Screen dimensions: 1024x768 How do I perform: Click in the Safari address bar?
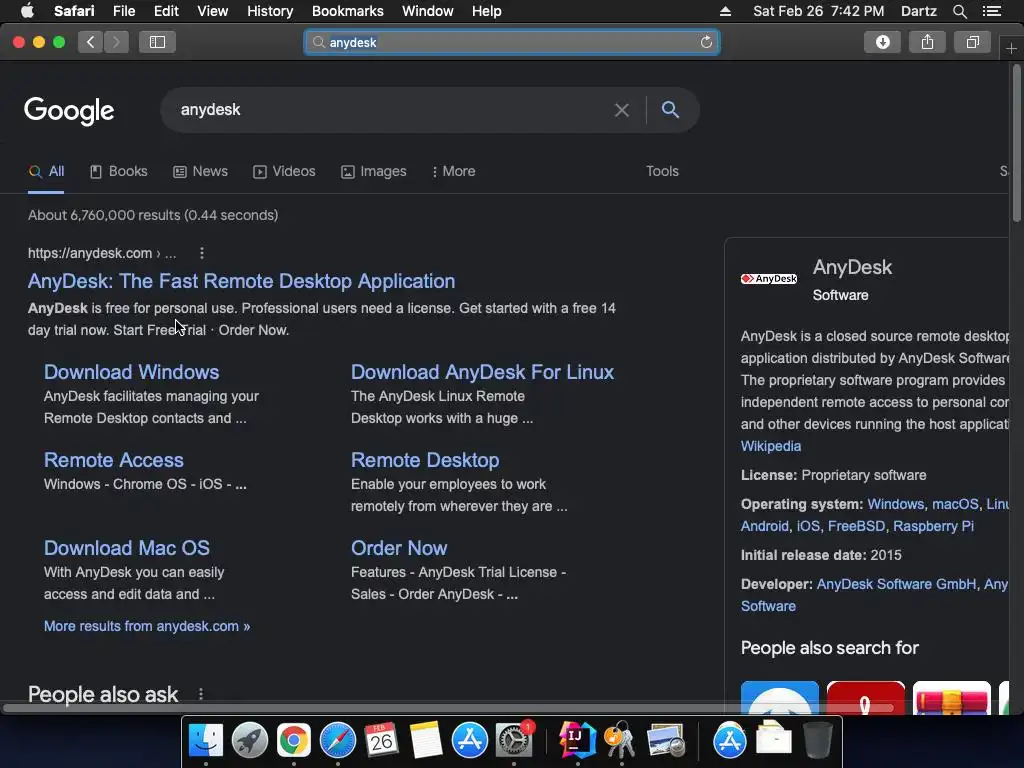point(512,42)
